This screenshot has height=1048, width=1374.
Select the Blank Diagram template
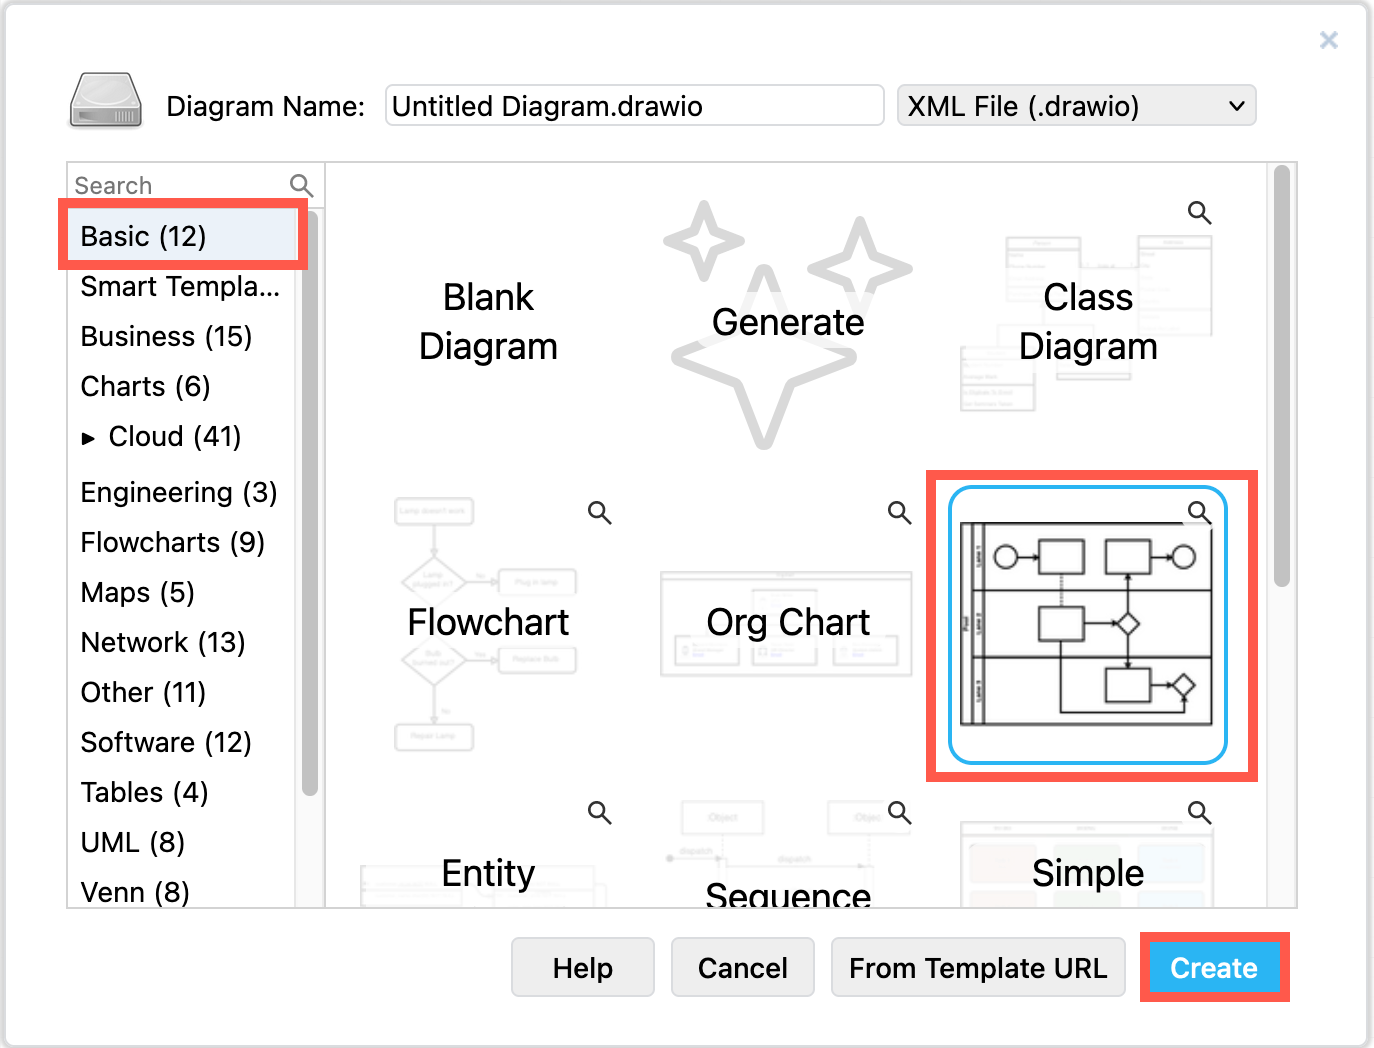coord(488,322)
